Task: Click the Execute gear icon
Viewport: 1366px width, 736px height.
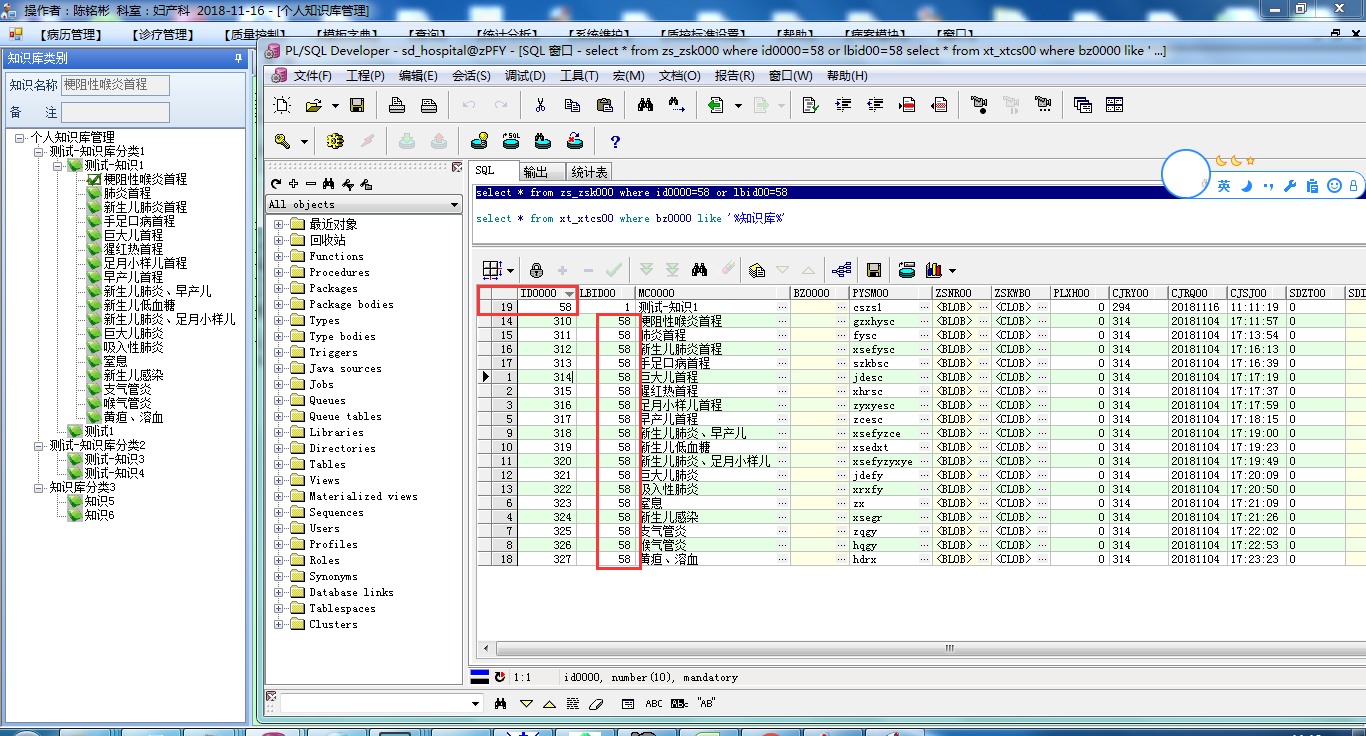Action: click(335, 141)
